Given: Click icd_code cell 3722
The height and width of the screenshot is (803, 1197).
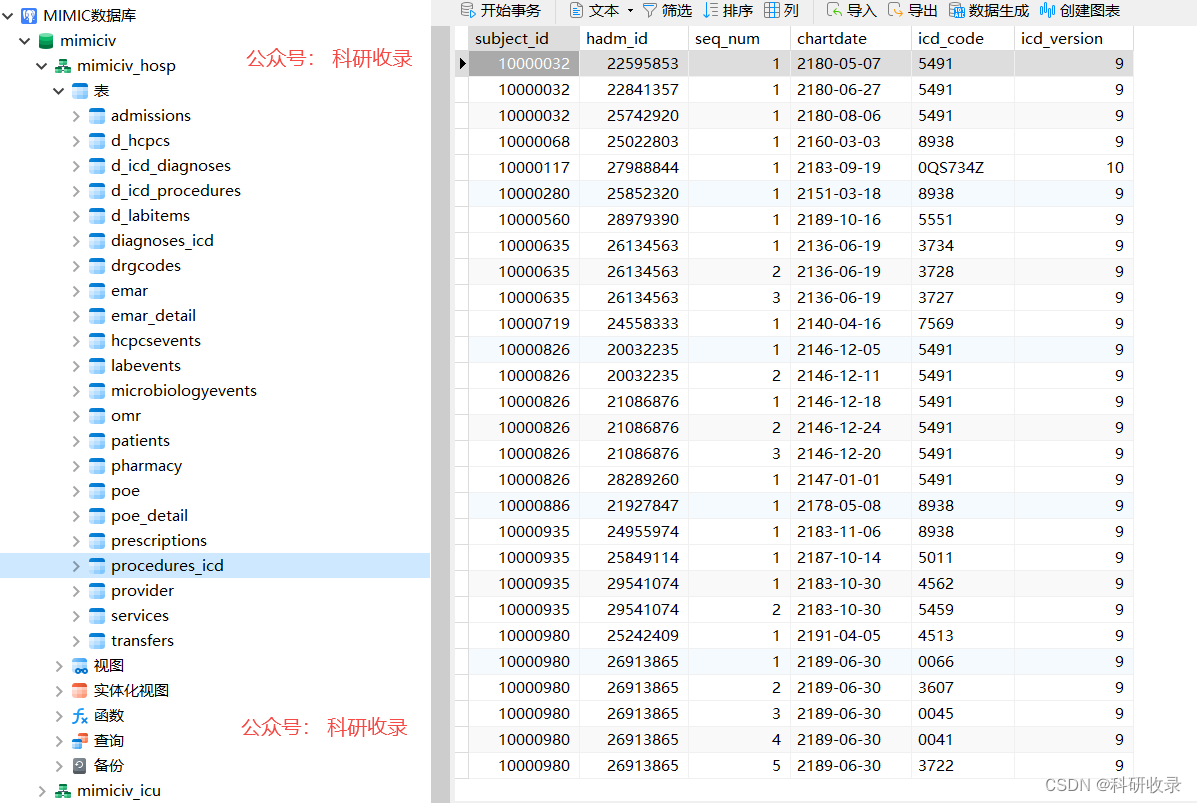Looking at the screenshot, I should [x=963, y=766].
